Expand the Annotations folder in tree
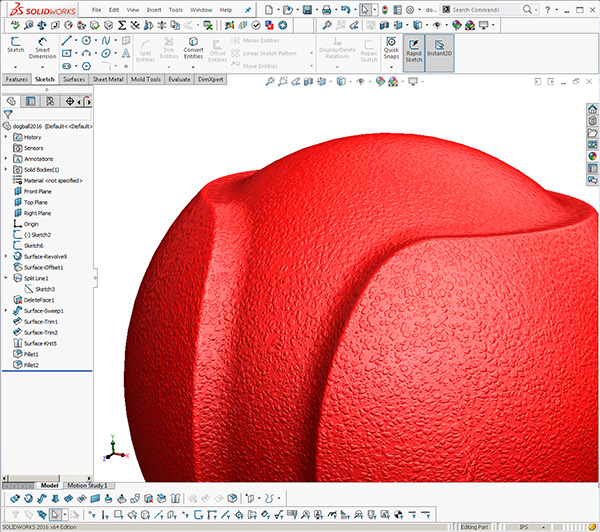This screenshot has height=532, width=600. pyautogui.click(x=6, y=159)
